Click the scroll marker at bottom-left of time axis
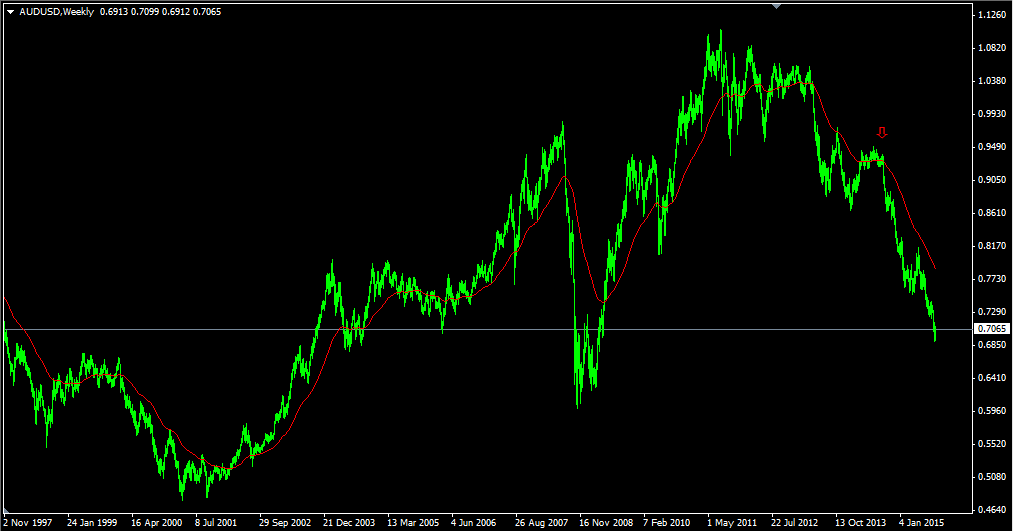The height and width of the screenshot is (531, 1013). [x=6, y=511]
